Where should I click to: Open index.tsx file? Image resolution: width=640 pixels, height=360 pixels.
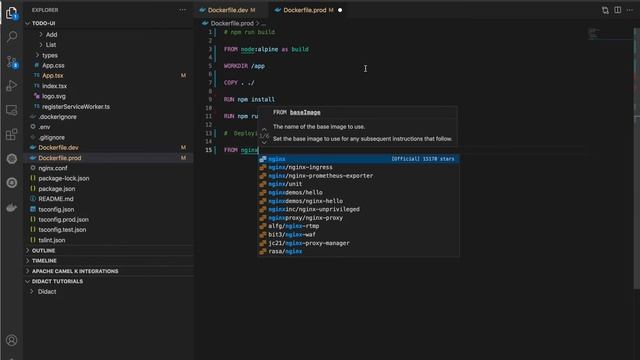[108, 86]
